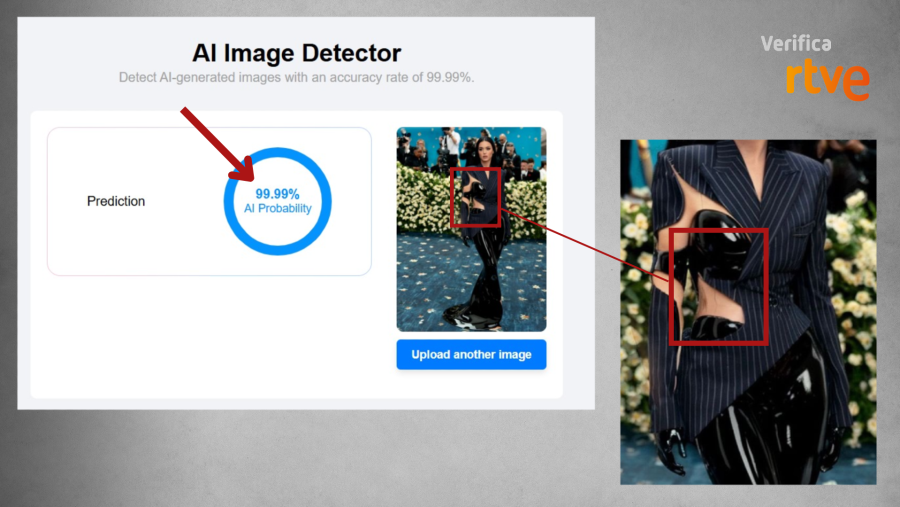Click the red arrow pointing at the result
The height and width of the screenshot is (507, 900).
(x=215, y=140)
